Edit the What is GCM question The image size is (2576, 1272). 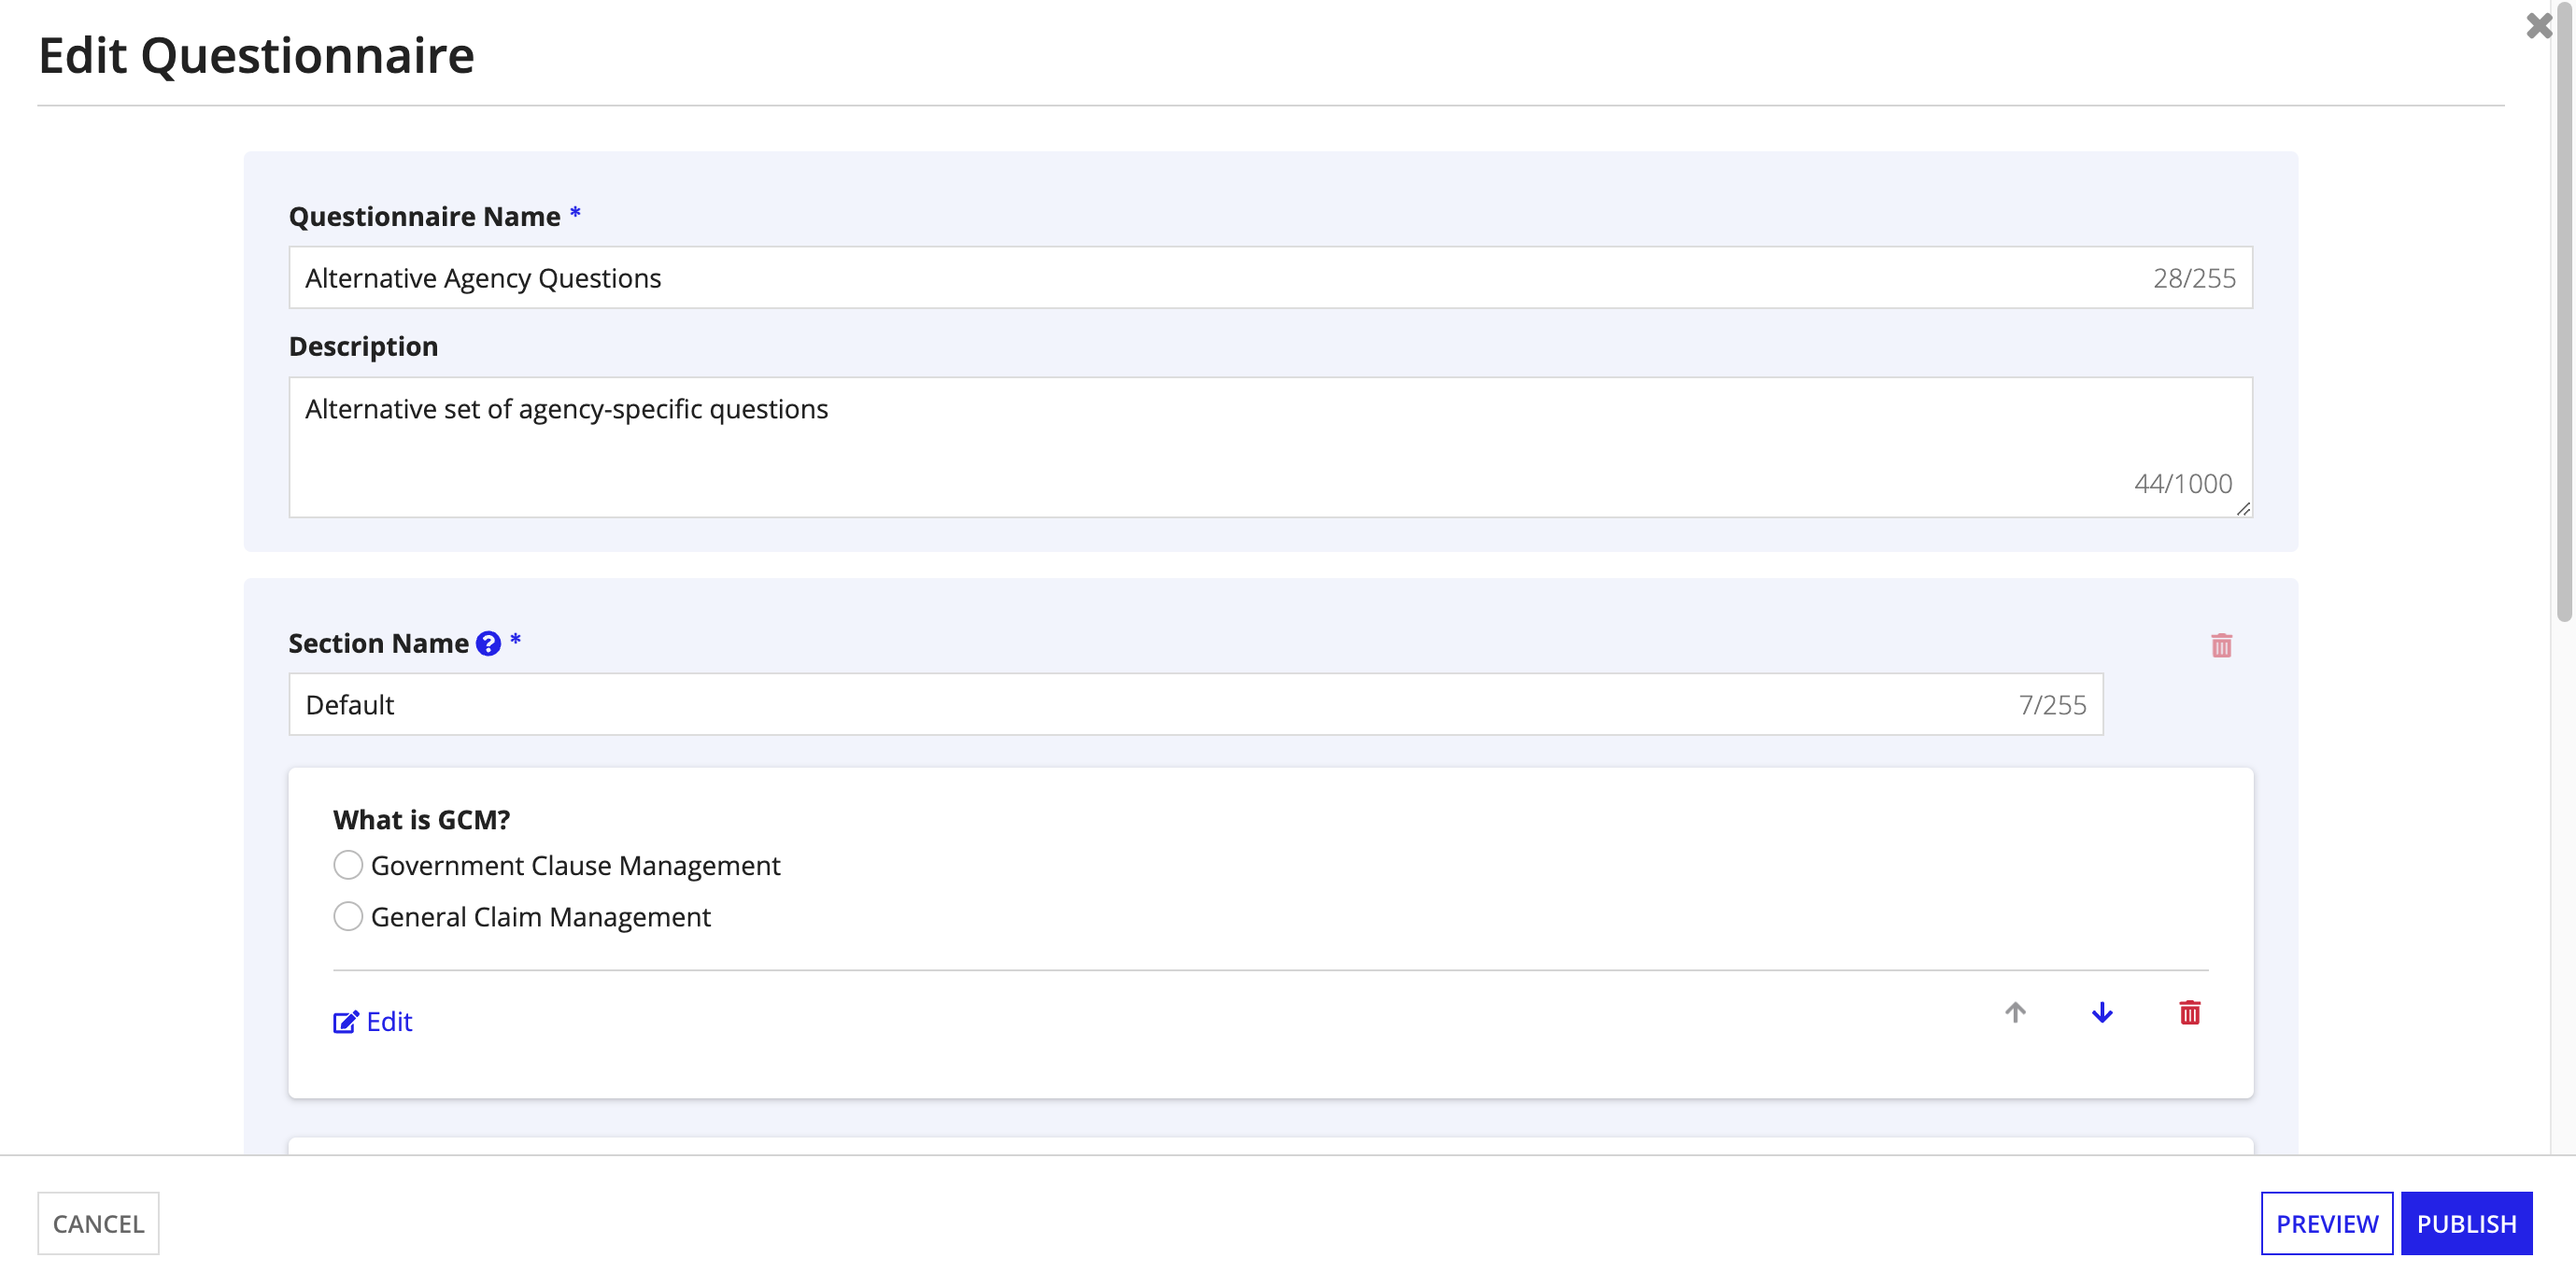372,1021
